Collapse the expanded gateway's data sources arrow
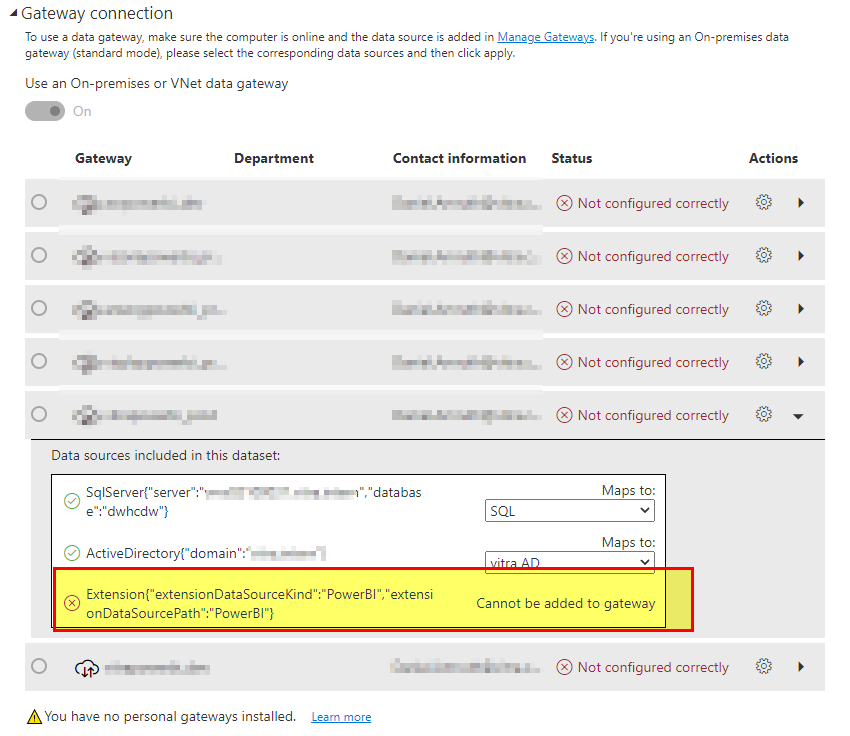850x736 pixels. (798, 416)
